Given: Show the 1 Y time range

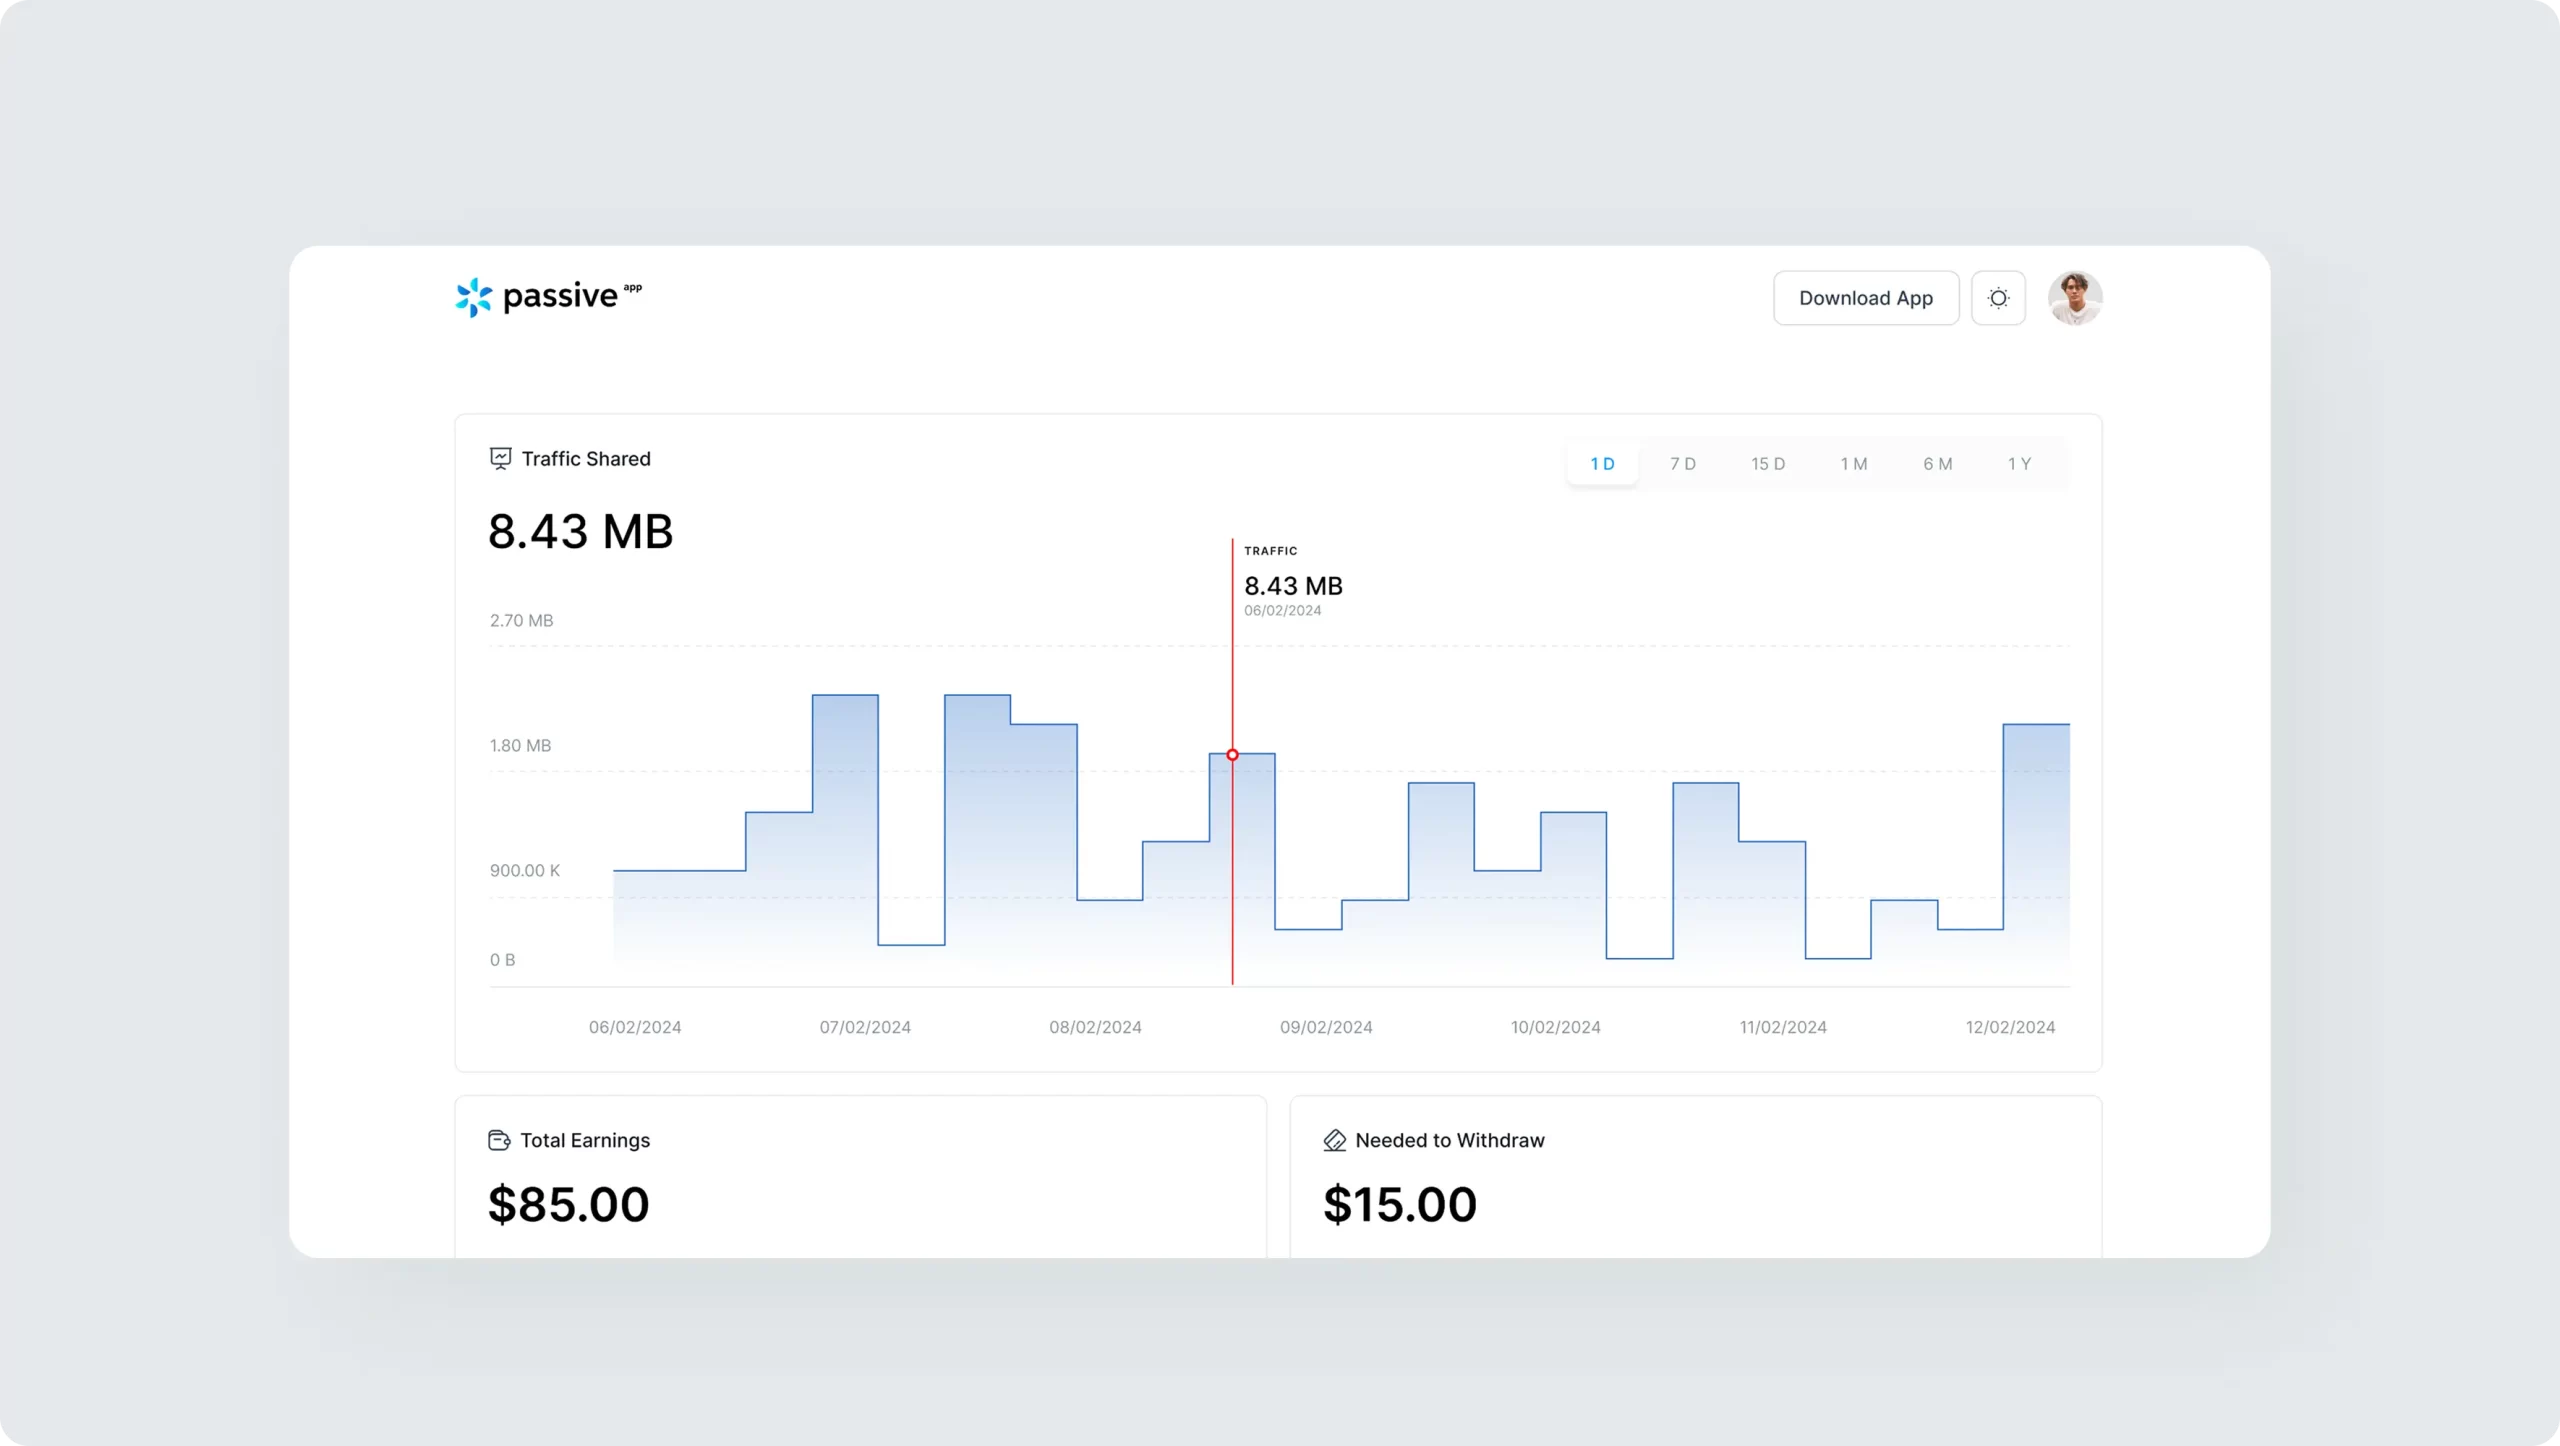Looking at the screenshot, I should [2019, 464].
